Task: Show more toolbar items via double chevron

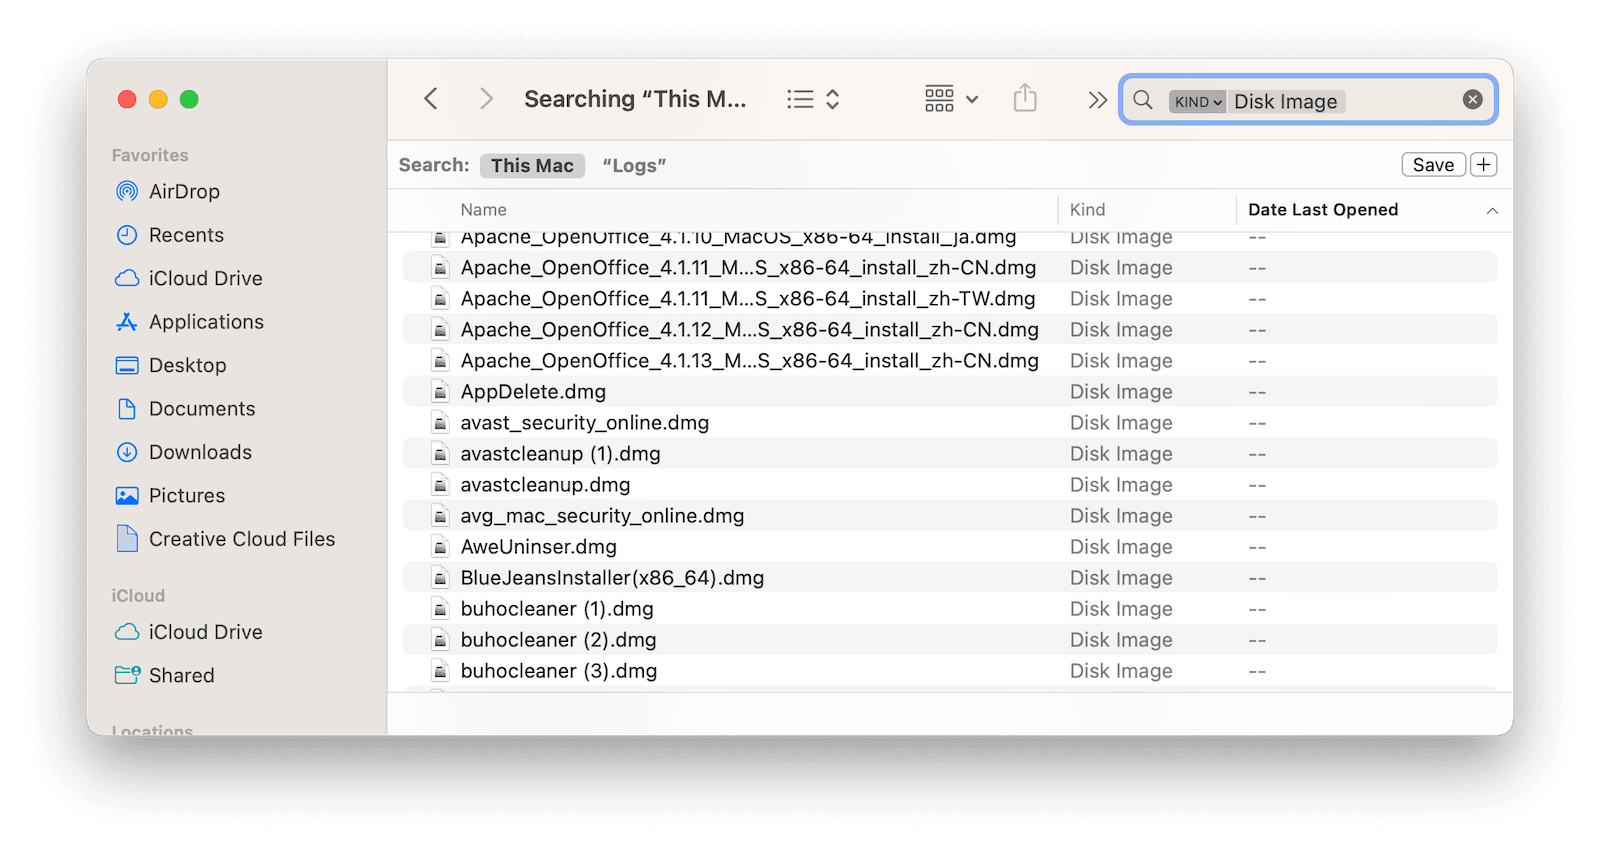Action: click(1097, 100)
